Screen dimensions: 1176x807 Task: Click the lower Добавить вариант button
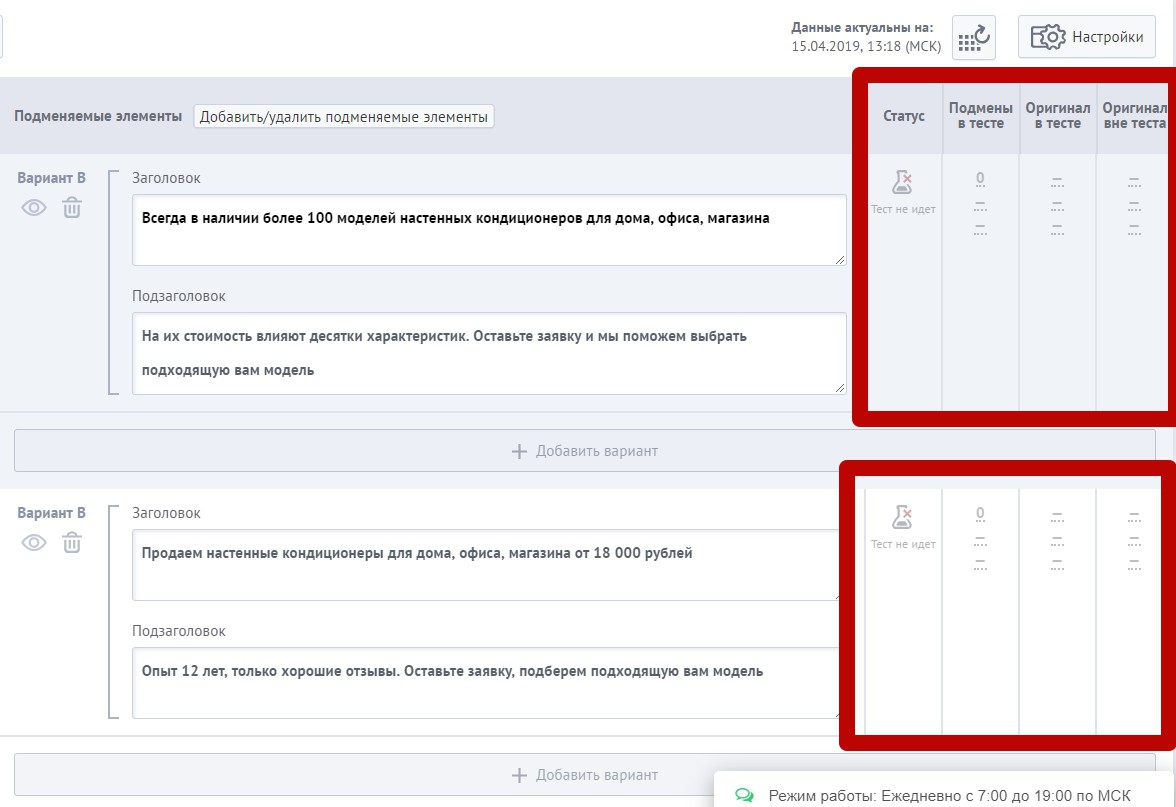[x=584, y=775]
